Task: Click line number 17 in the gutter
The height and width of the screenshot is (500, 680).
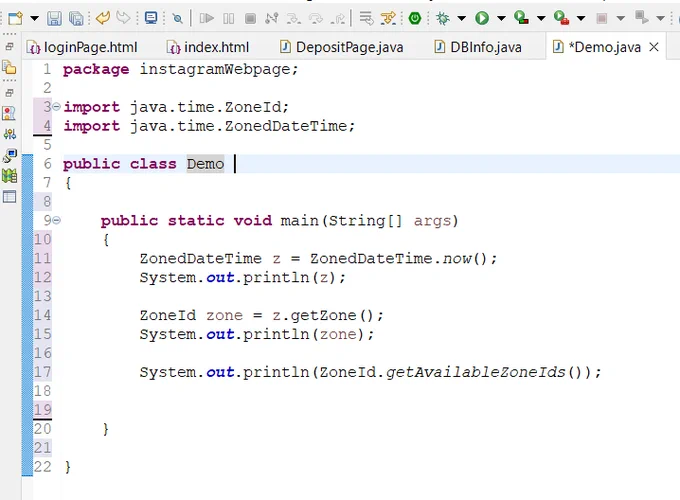Action: click(x=42, y=372)
